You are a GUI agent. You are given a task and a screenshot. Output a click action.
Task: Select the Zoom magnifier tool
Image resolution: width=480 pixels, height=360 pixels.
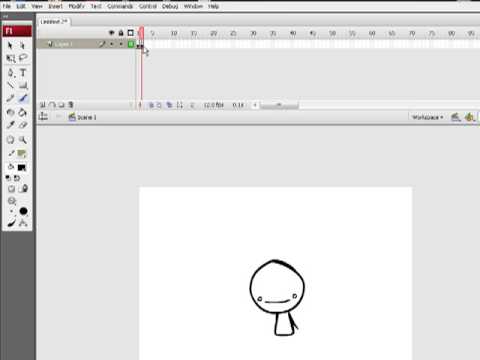pos(23,140)
